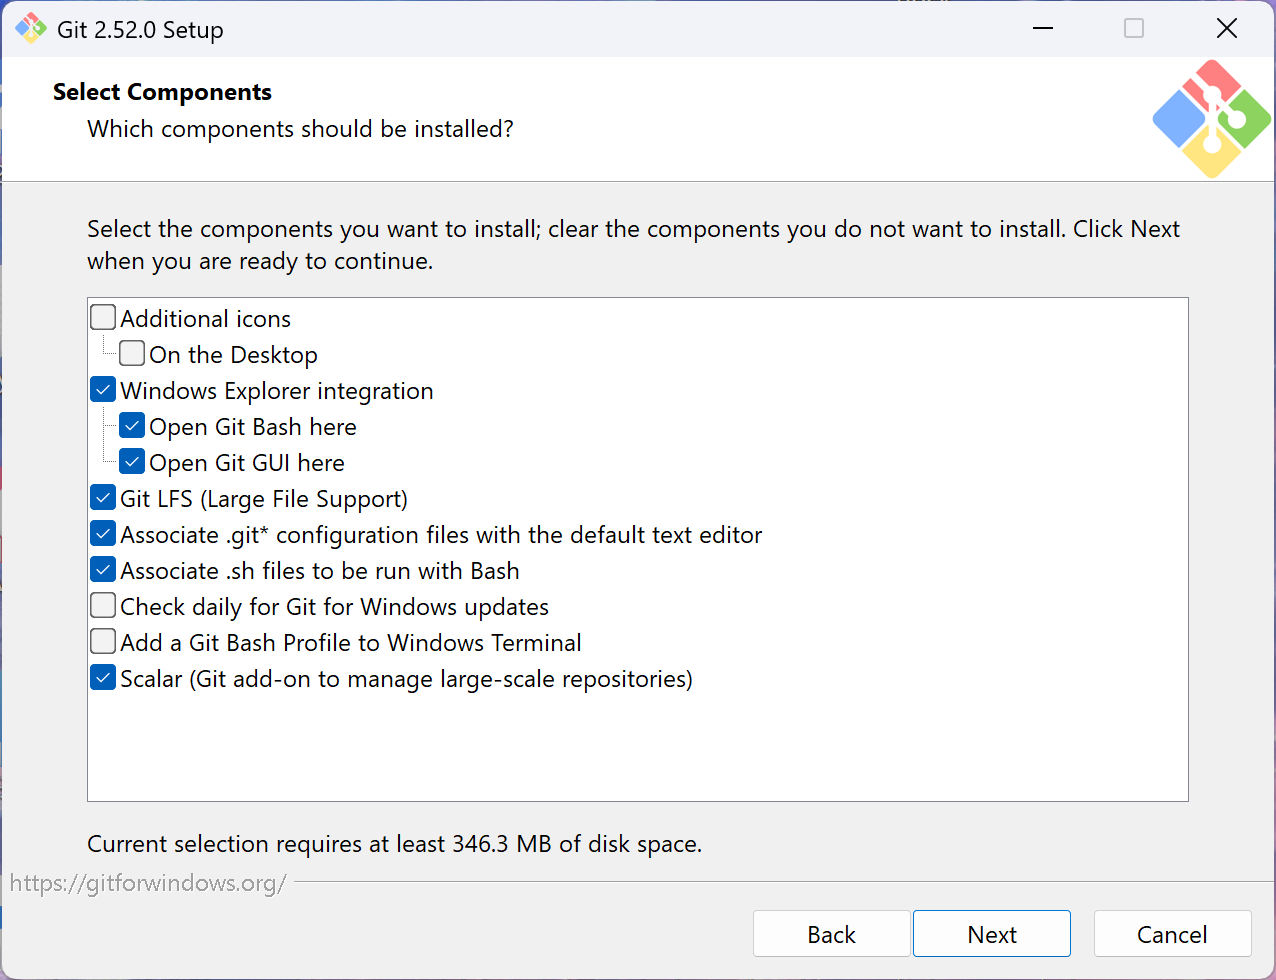
Task: Toggle Git LFS (Large File Support)
Action: tap(103, 498)
